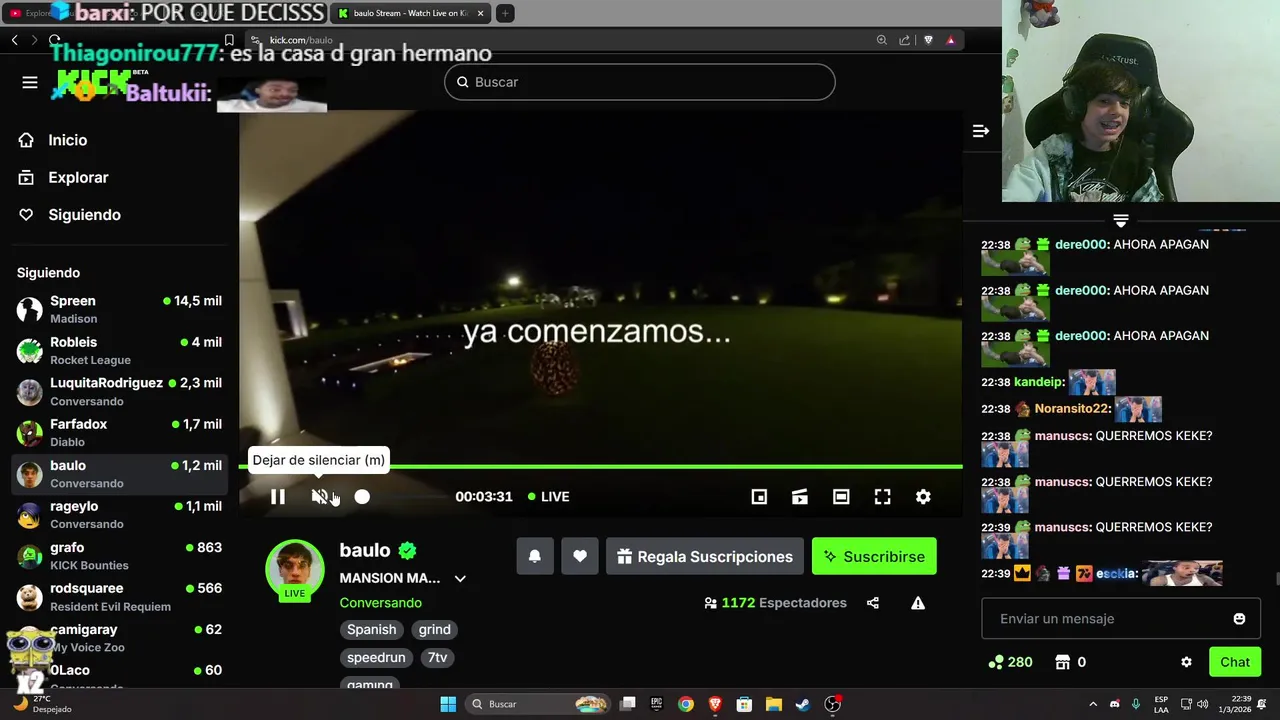Open rageylo channel in followed list
This screenshot has height=720, width=1280.
tap(119, 514)
